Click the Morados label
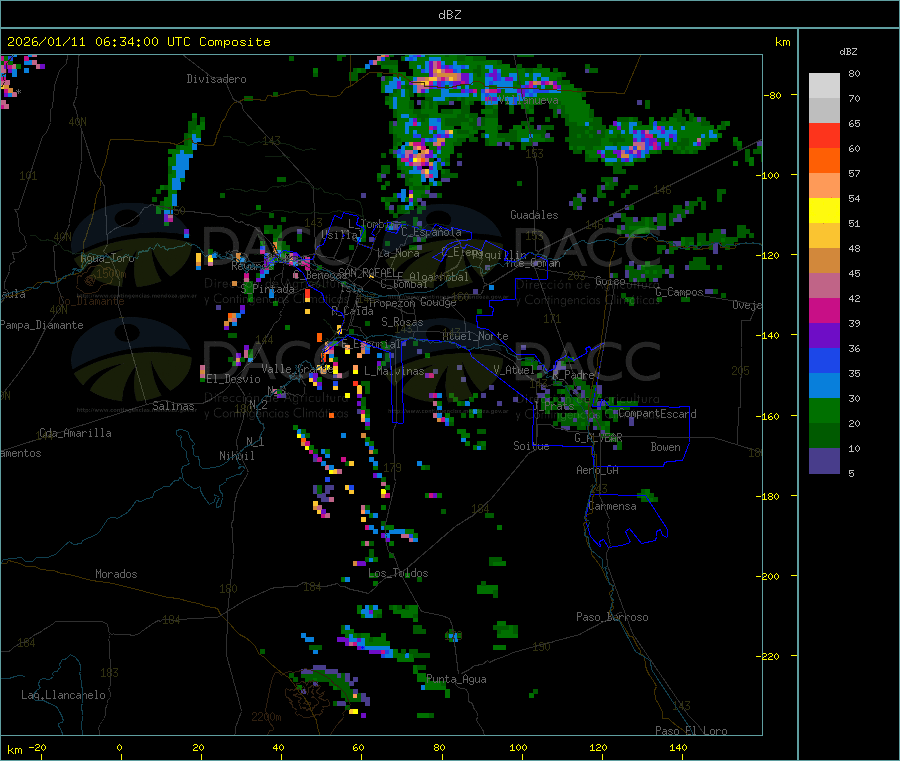This screenshot has width=900, height=761. pyautogui.click(x=116, y=574)
